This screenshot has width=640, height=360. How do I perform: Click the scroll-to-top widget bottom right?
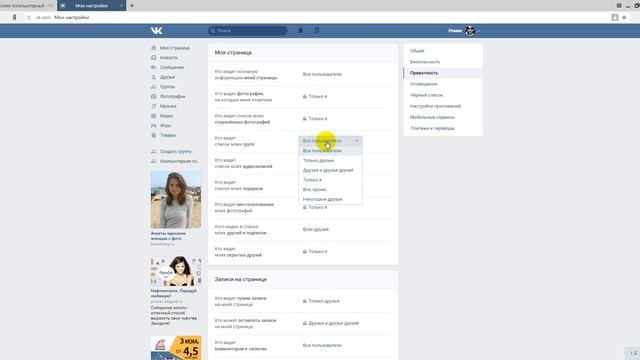(633, 353)
